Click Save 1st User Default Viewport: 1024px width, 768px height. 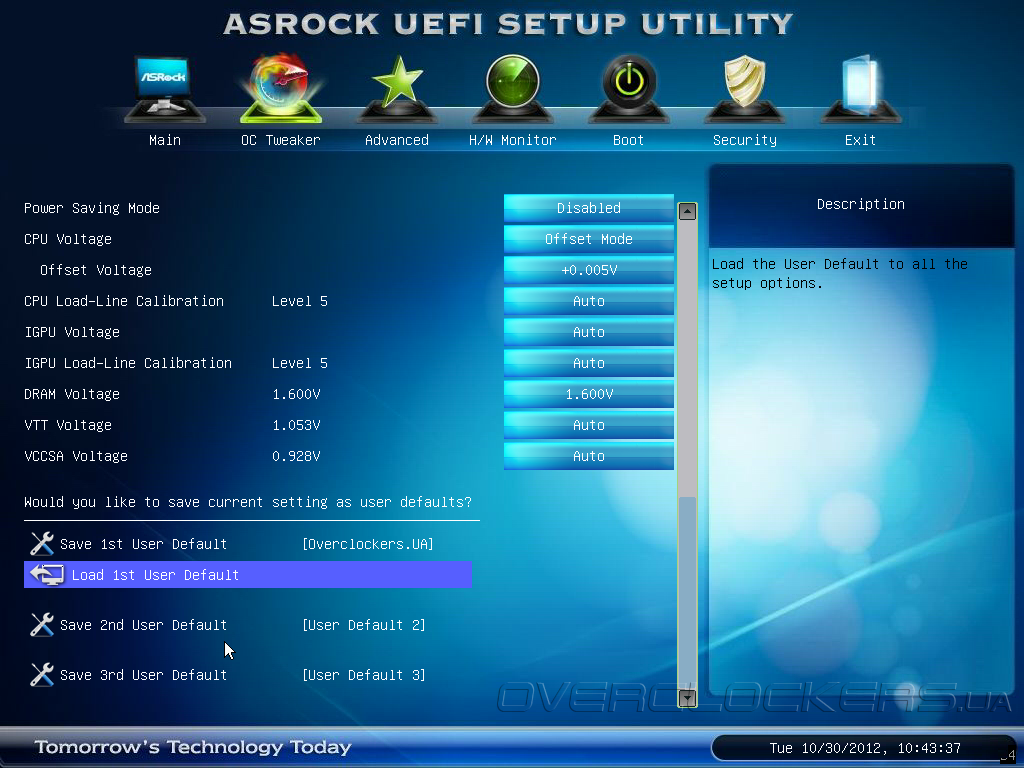[143, 544]
